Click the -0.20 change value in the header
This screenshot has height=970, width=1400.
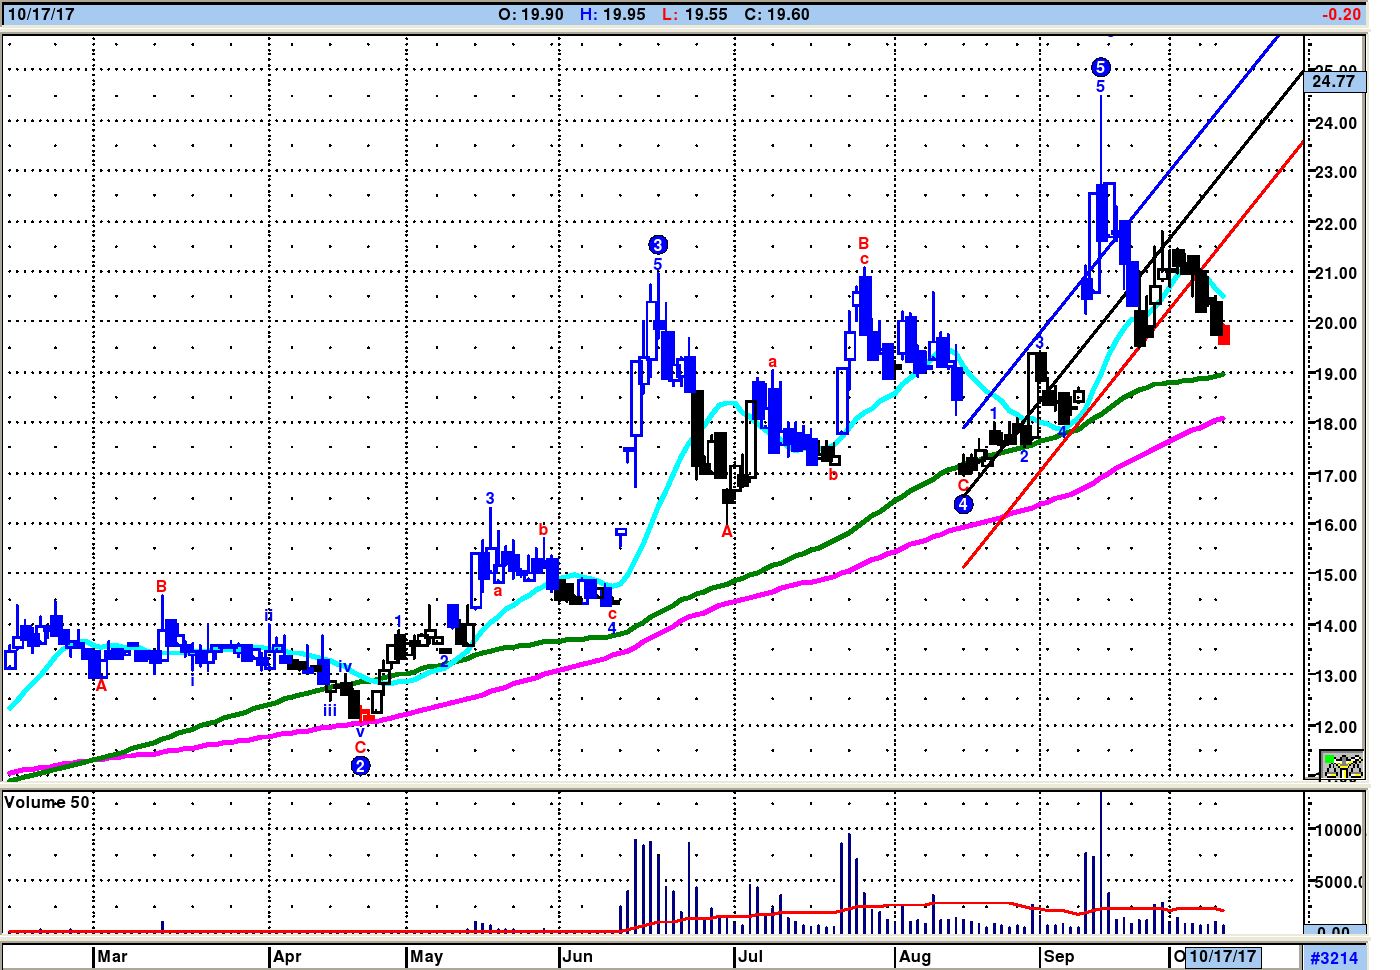[1341, 15]
